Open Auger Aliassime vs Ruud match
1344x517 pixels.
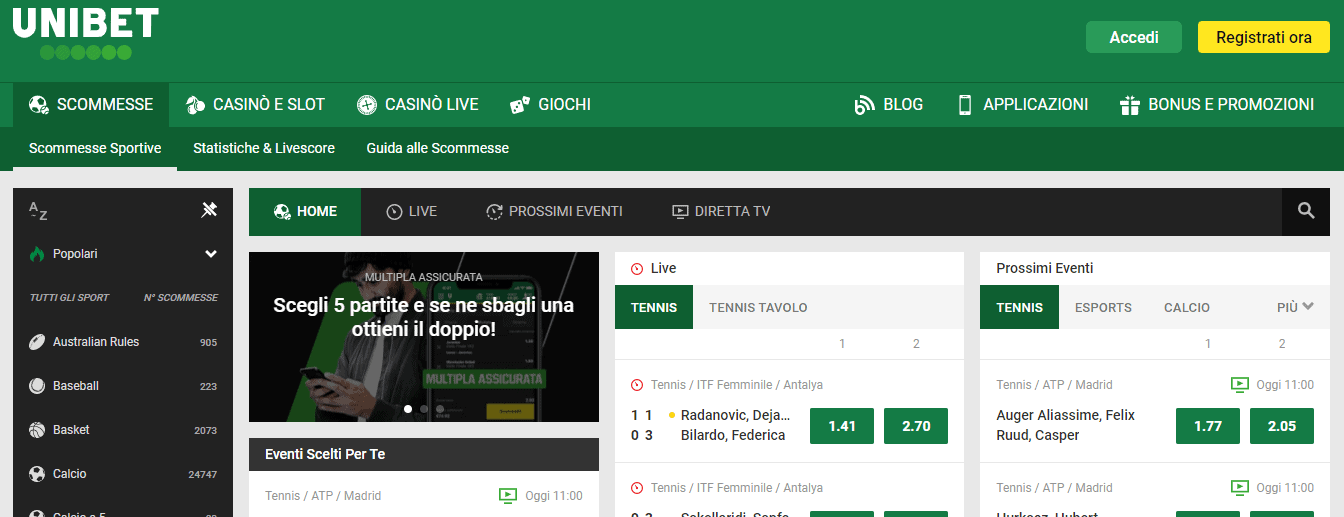[1066, 425]
